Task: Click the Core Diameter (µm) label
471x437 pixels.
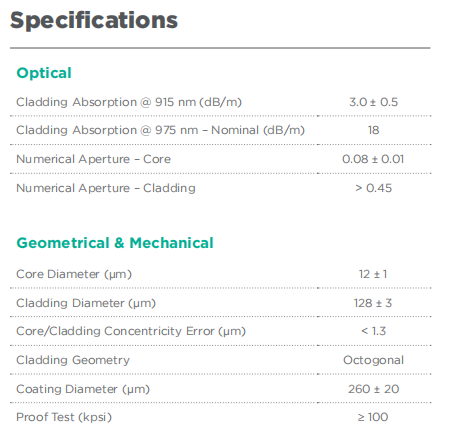Action: pyautogui.click(x=74, y=274)
